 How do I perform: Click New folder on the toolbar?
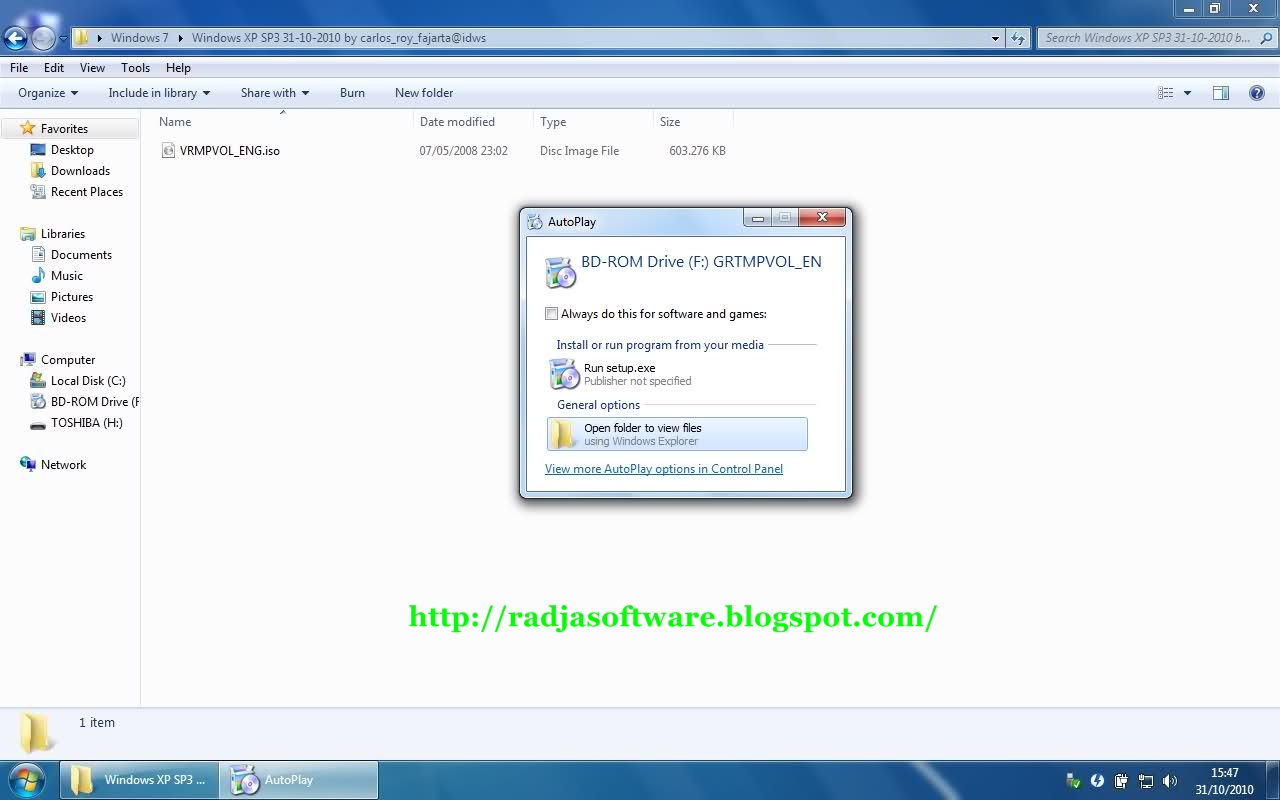(424, 92)
